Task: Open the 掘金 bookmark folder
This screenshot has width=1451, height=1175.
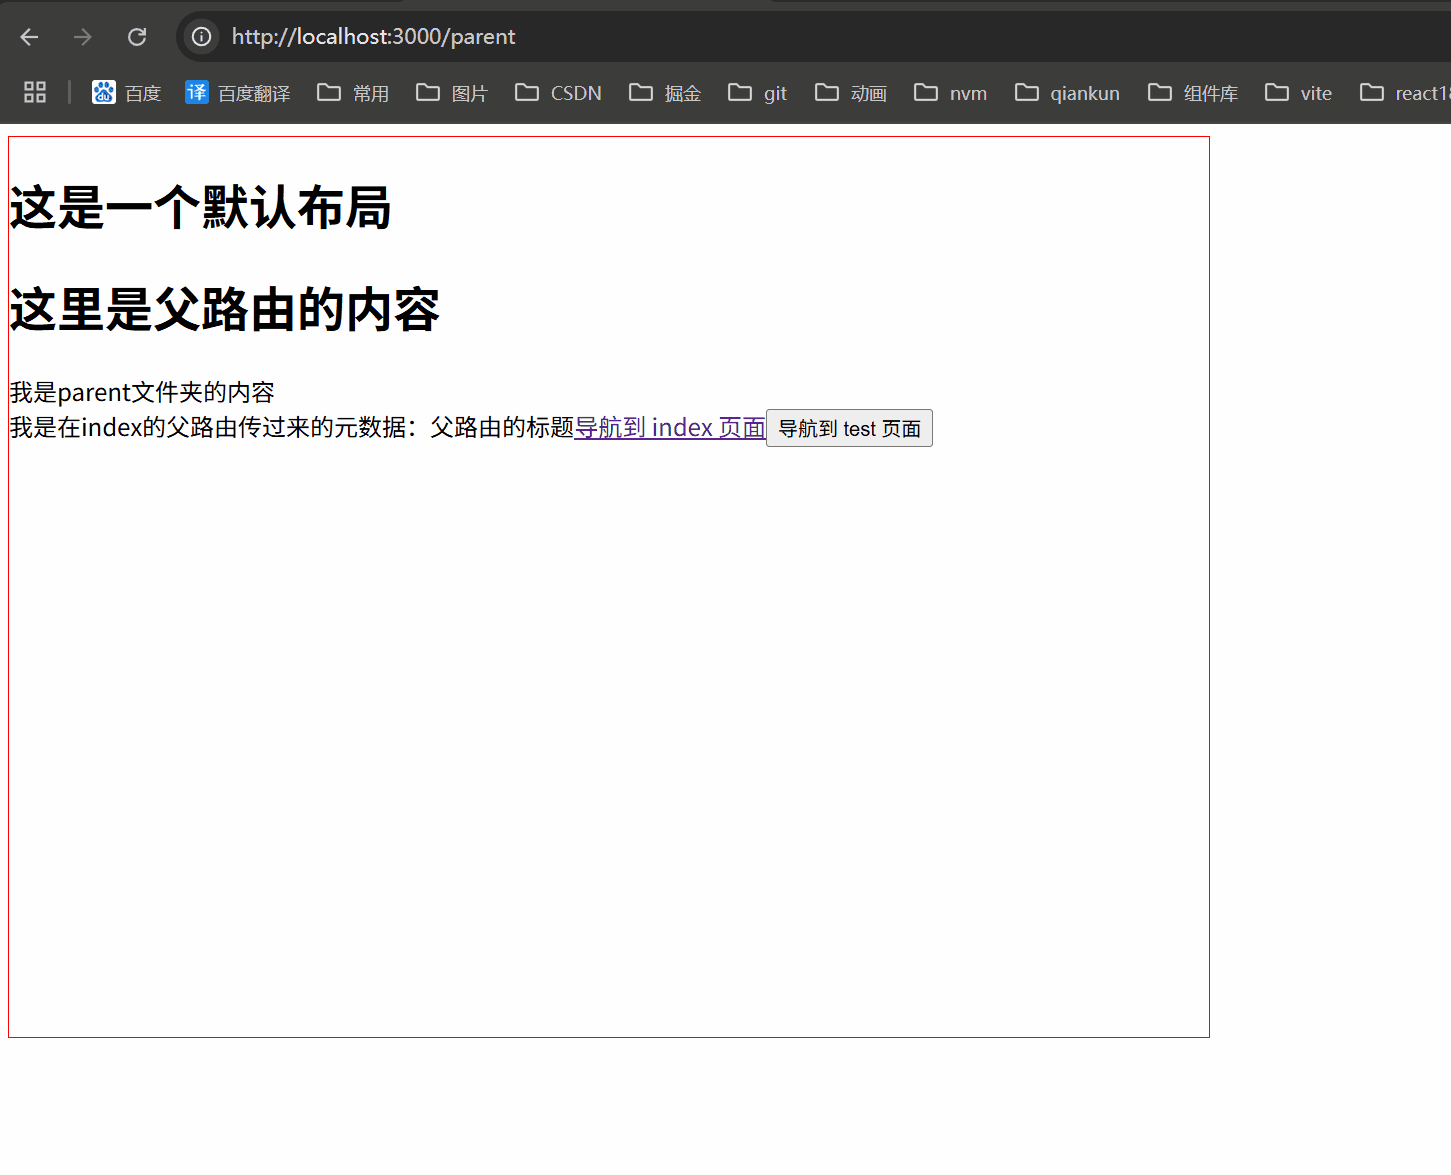Action: click(665, 93)
